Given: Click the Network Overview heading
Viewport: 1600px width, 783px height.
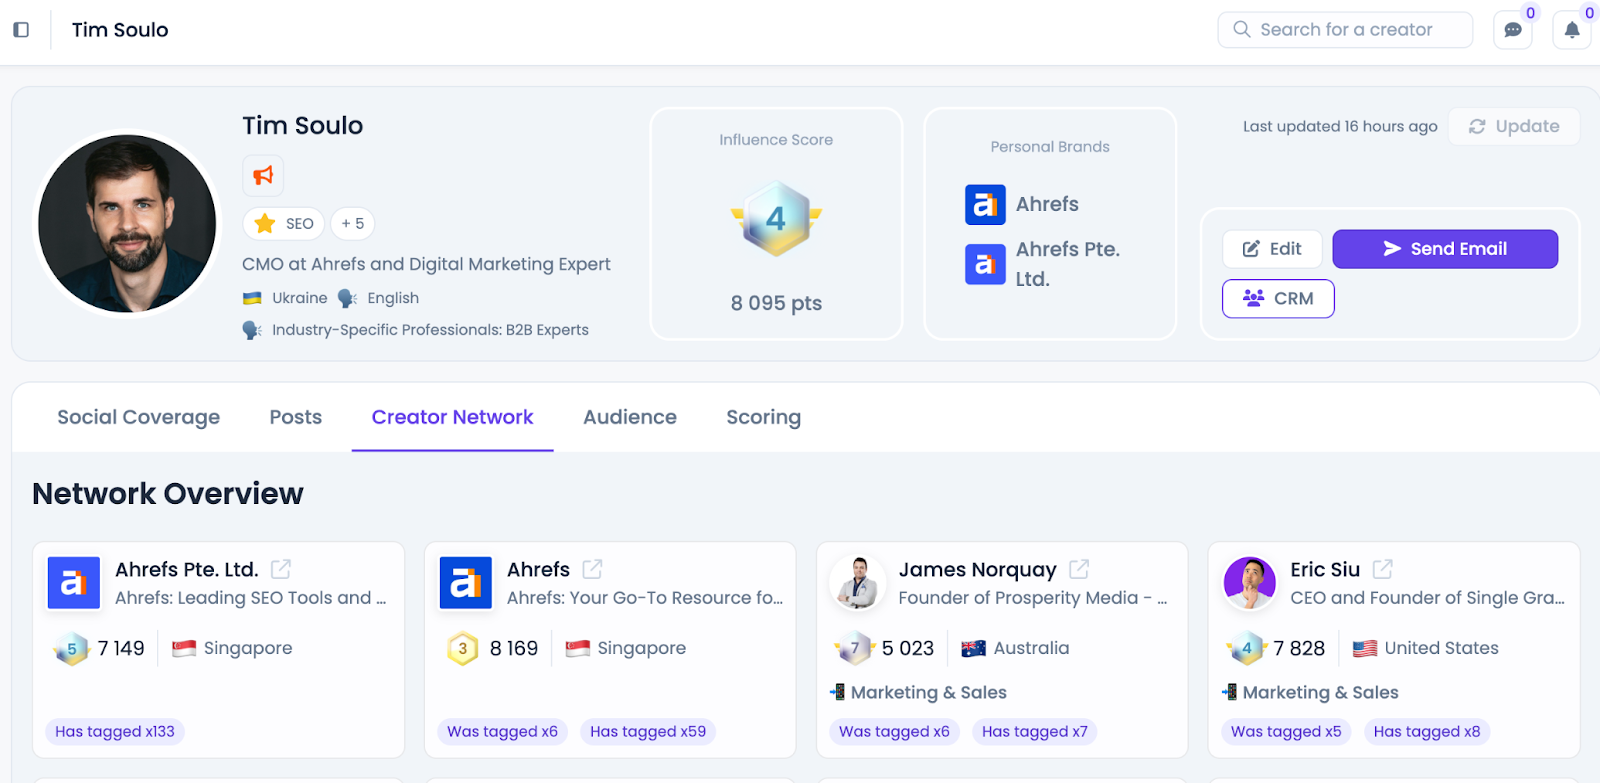Looking at the screenshot, I should click(168, 494).
